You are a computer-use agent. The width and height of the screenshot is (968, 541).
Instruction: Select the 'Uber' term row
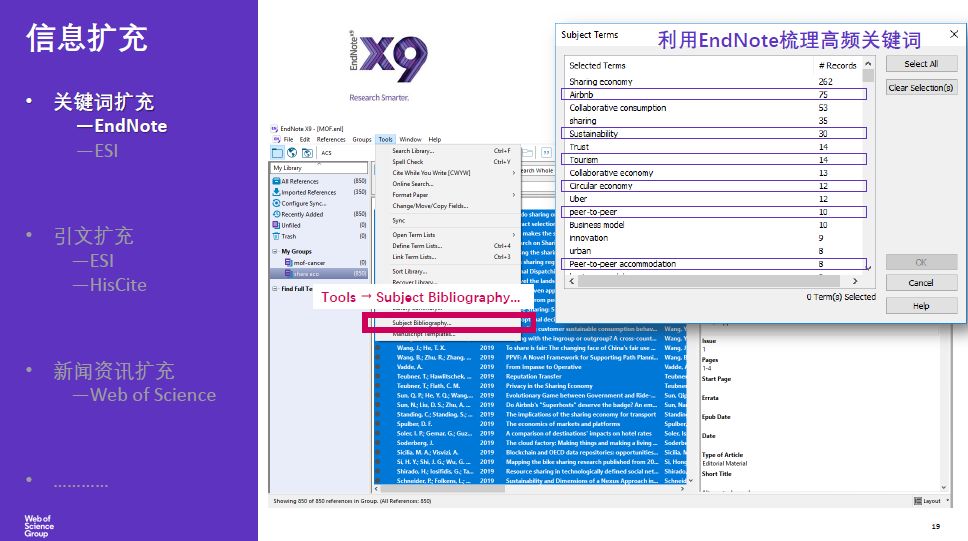(714, 199)
